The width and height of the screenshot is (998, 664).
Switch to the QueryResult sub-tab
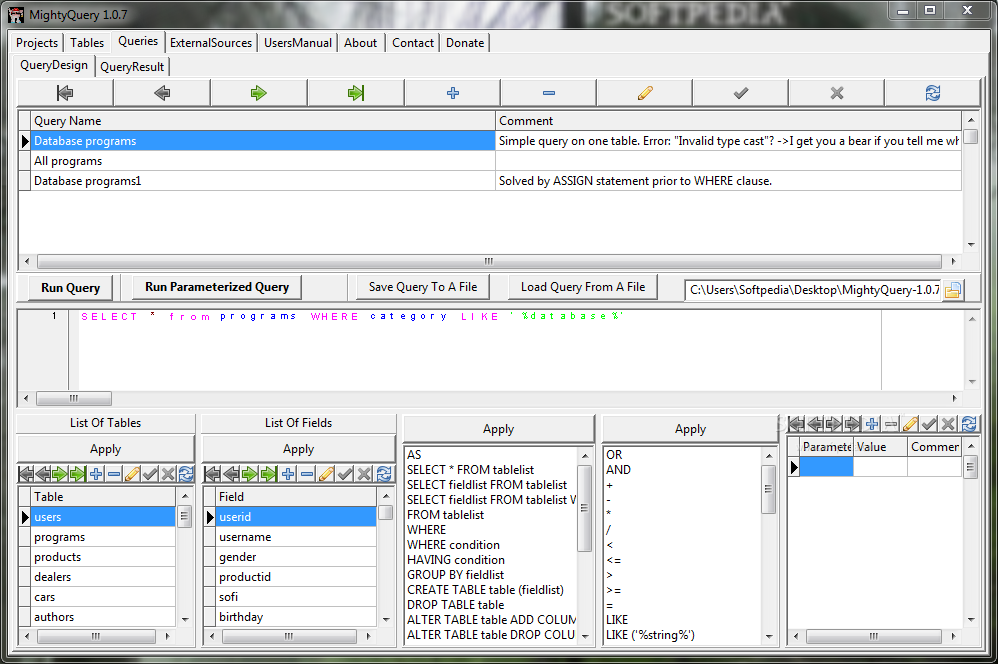coord(132,66)
